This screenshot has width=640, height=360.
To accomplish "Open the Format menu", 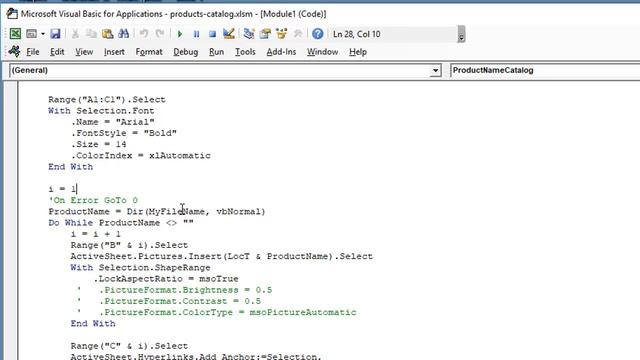I will click(149, 52).
